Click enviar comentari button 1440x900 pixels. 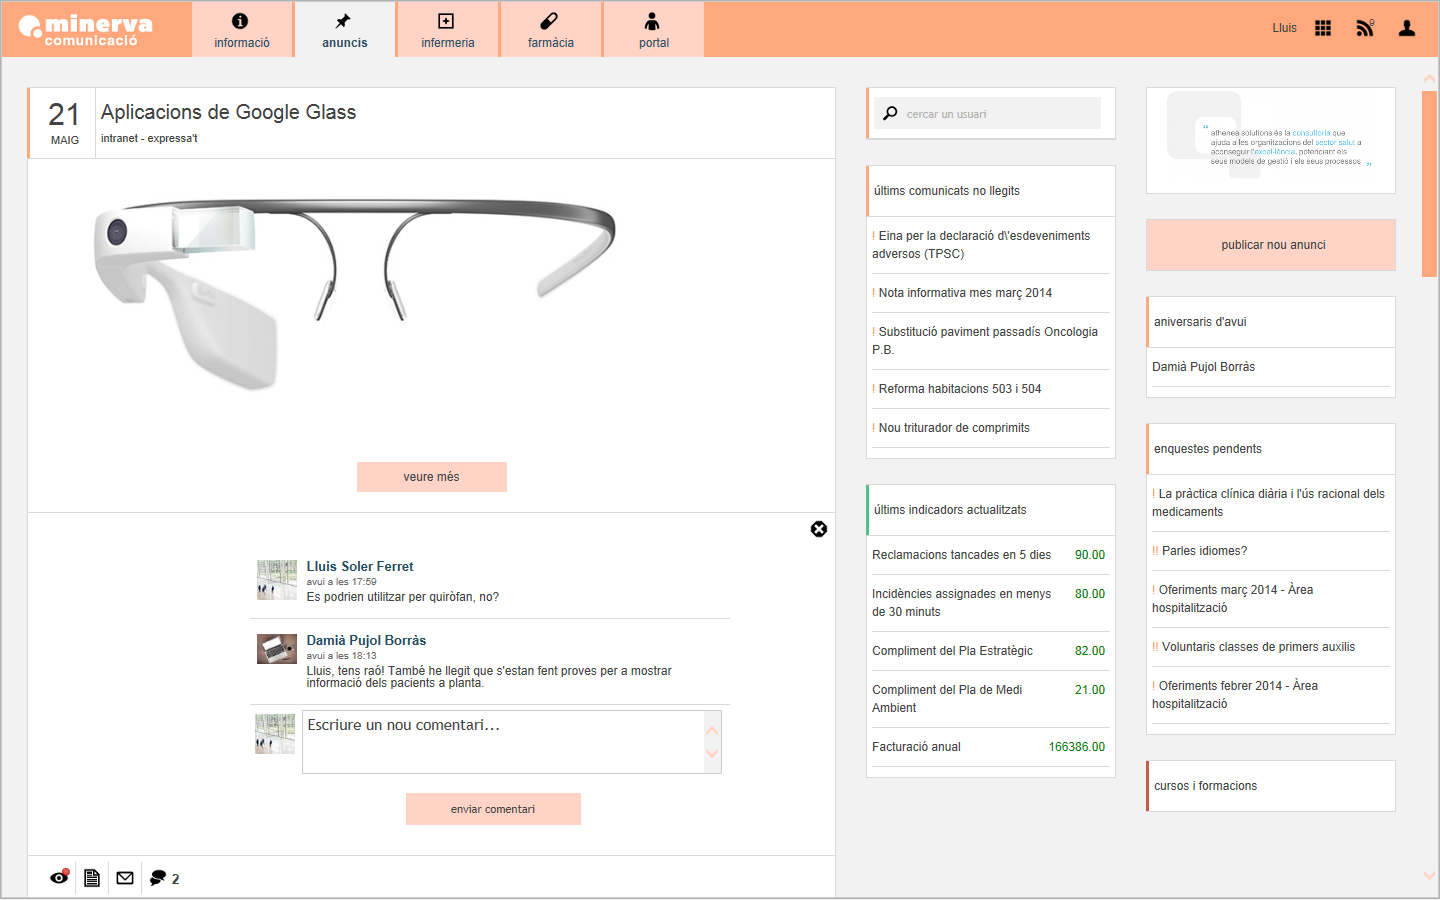493,809
